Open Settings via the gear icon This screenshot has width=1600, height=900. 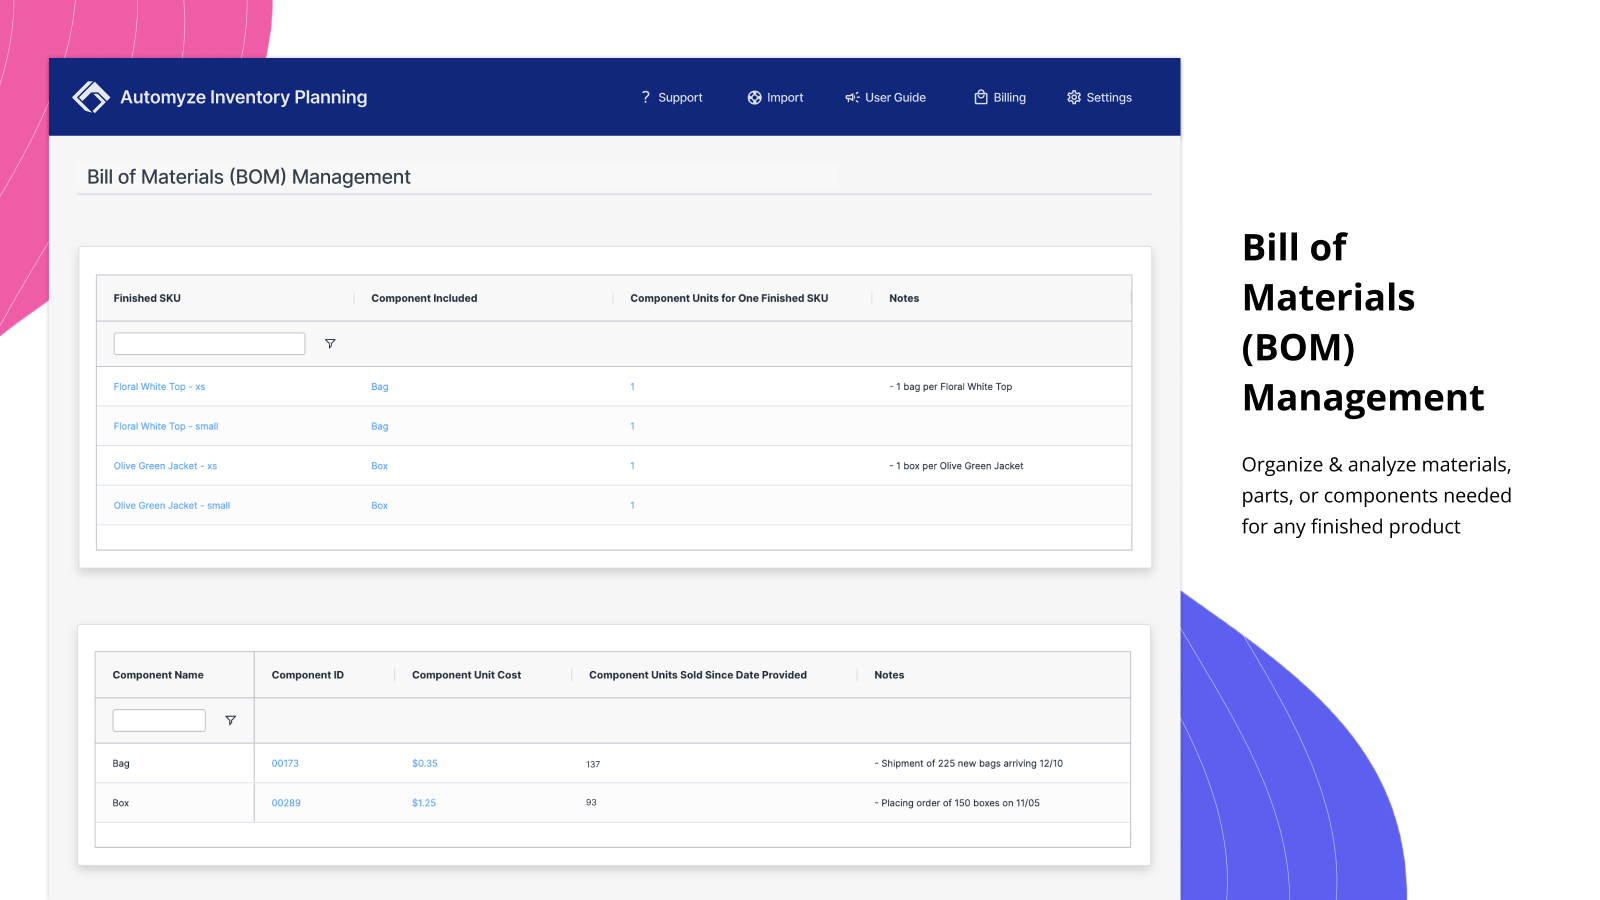pyautogui.click(x=1073, y=97)
